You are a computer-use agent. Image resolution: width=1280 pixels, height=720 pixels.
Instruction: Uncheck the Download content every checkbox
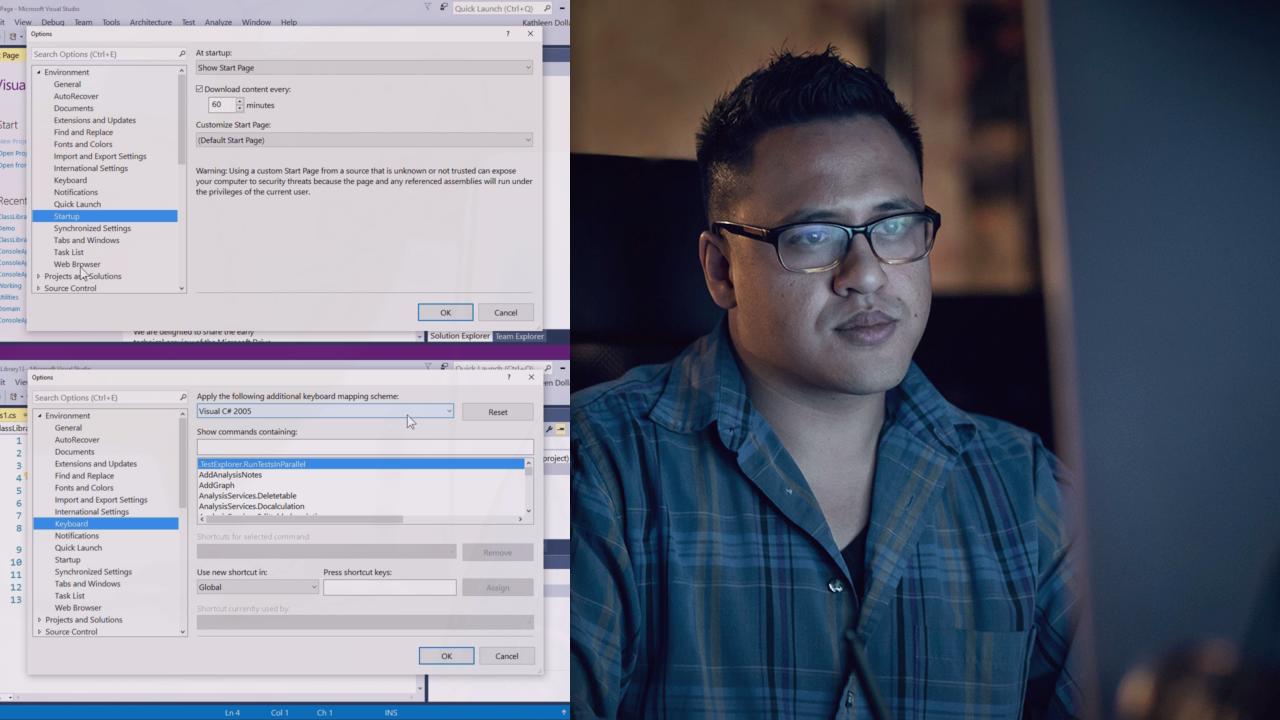coord(200,89)
